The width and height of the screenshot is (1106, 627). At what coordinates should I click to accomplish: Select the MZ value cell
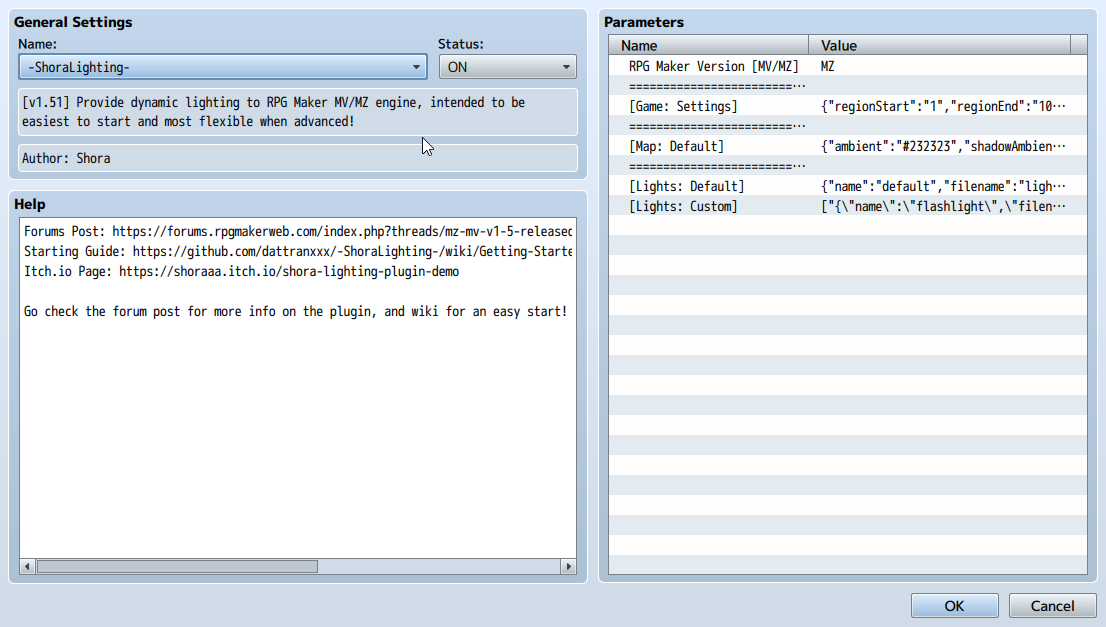click(827, 66)
